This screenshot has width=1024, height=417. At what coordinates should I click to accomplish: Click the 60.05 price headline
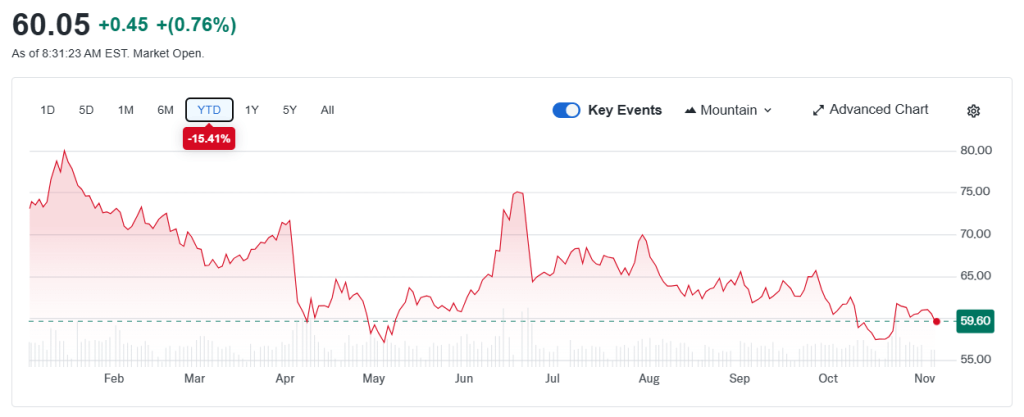51,25
